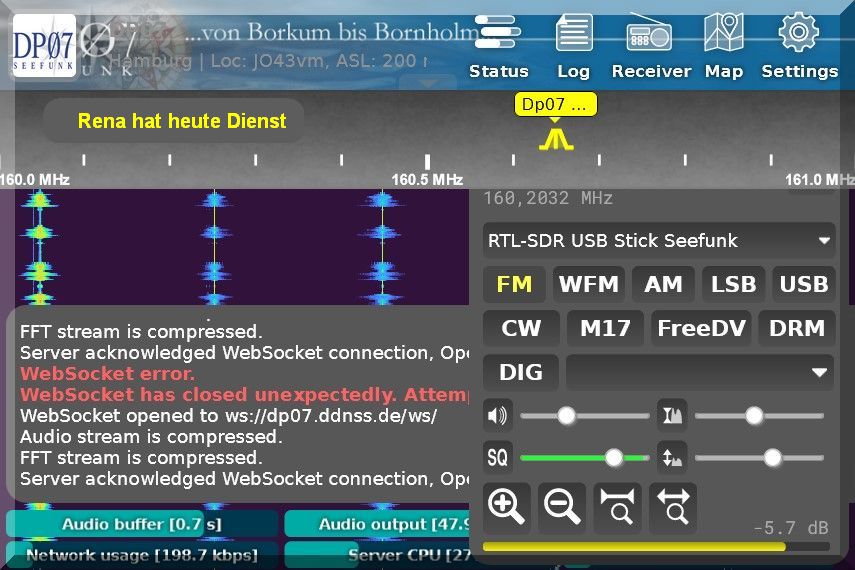Viewport: 855px width, 570px height.
Task: Expand the digital modes dropdown next to DIG
Action: tap(700, 372)
